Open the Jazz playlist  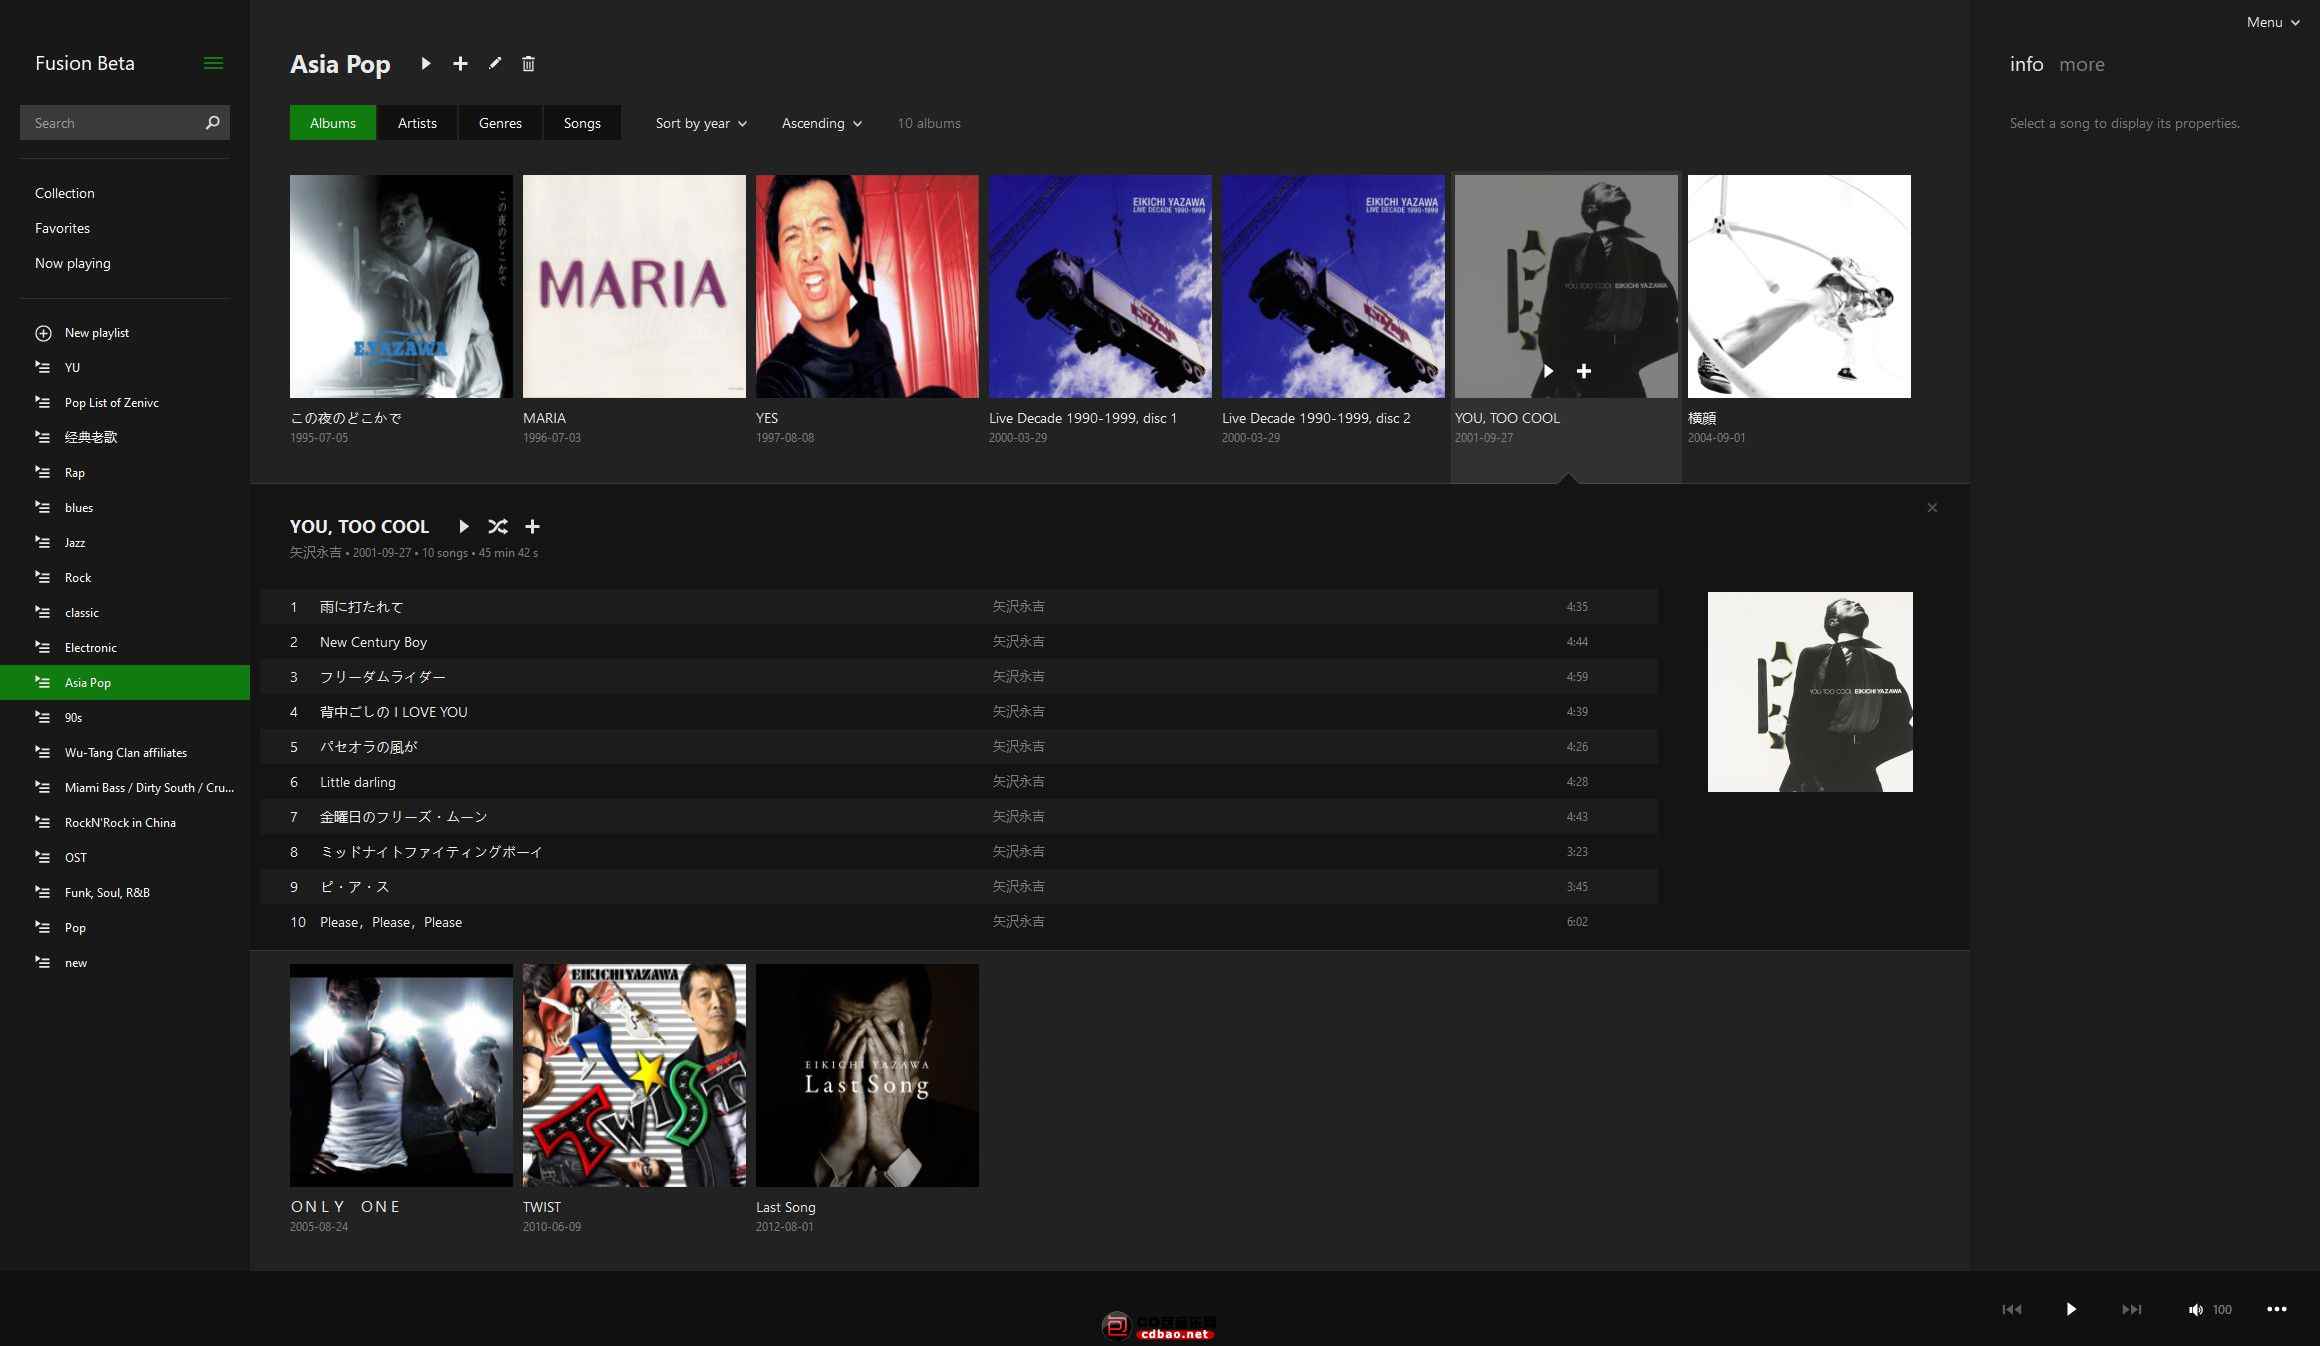pos(125,543)
